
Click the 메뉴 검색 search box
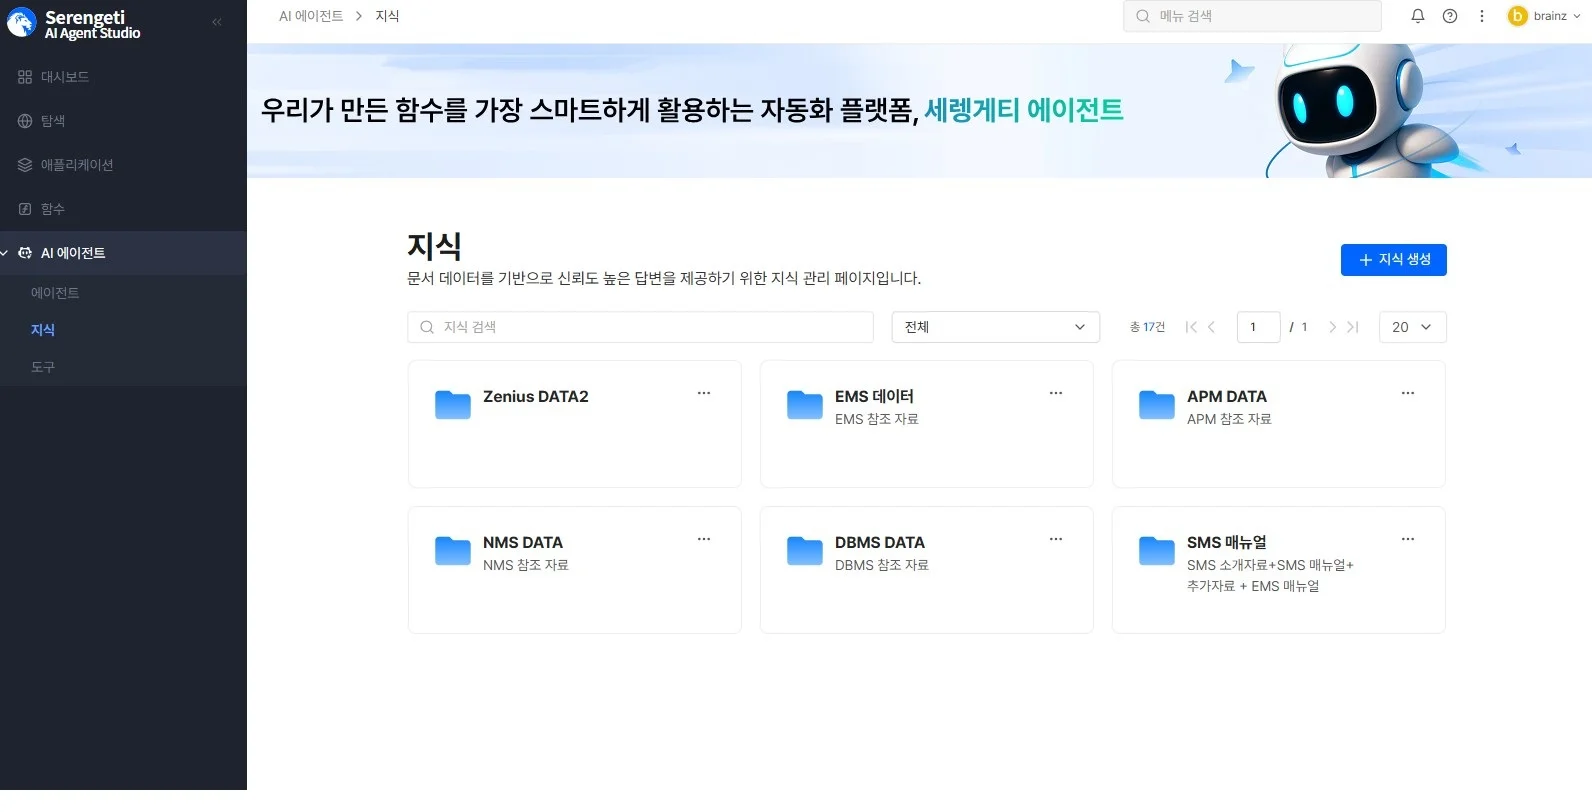click(x=1251, y=16)
